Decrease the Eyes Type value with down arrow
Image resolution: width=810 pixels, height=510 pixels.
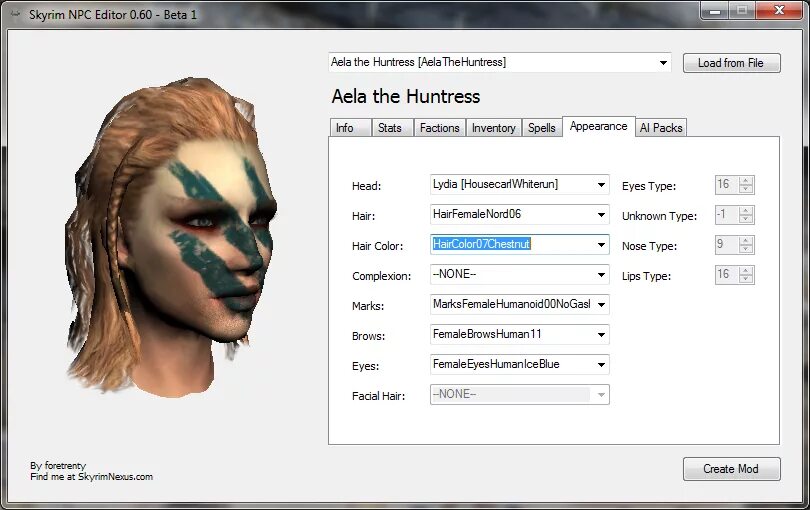[745, 189]
